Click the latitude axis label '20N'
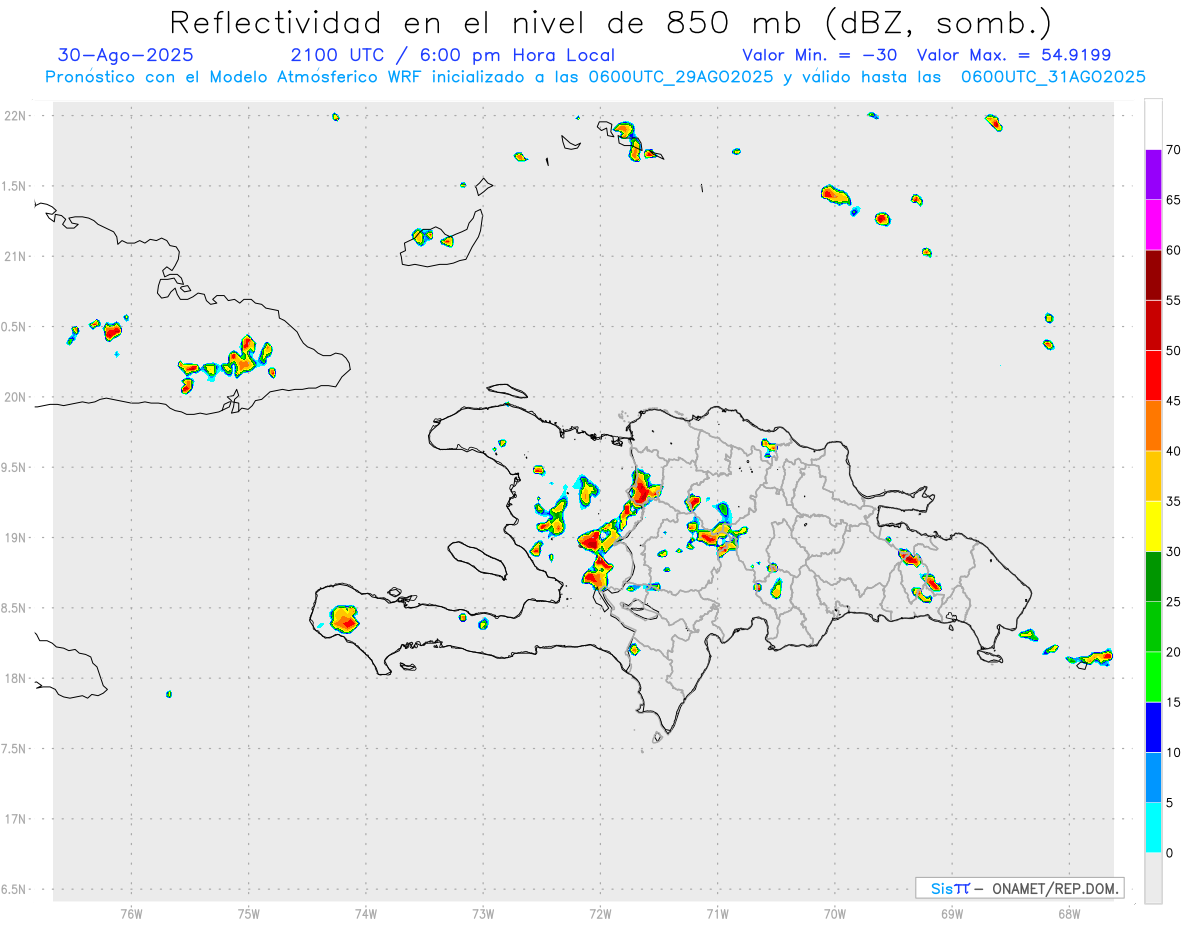 click(15, 397)
